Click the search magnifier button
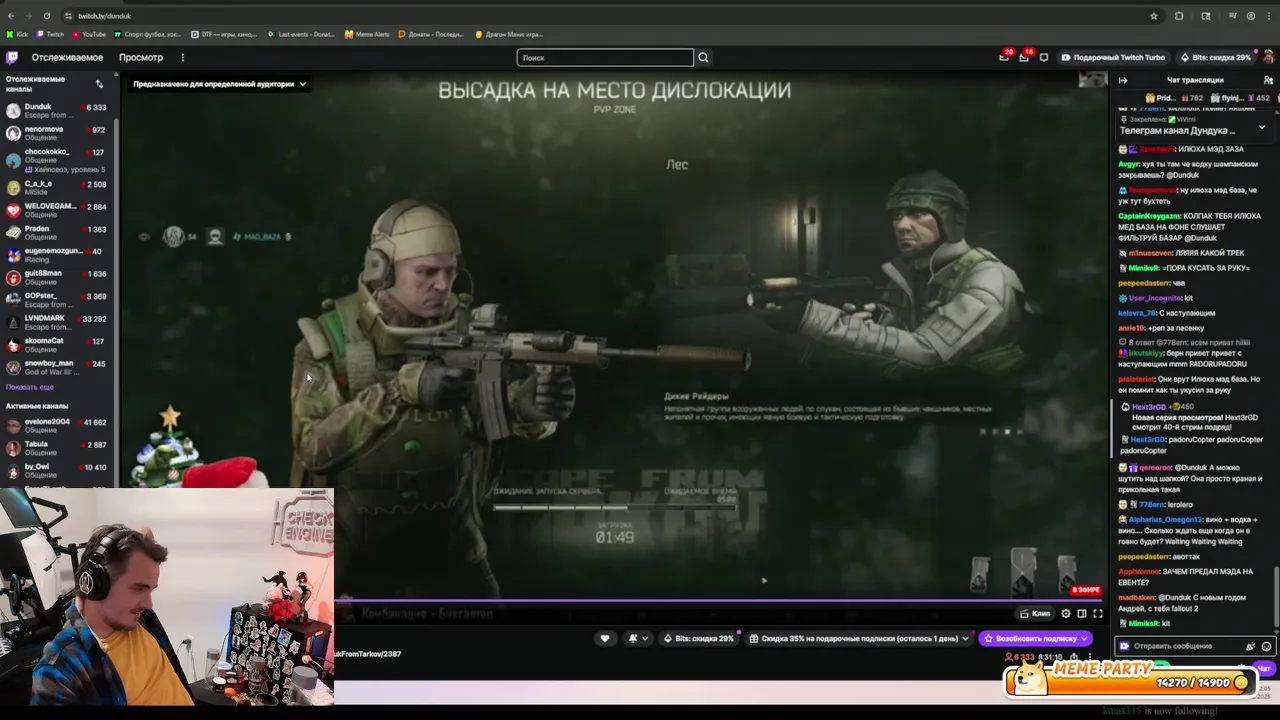 703,57
